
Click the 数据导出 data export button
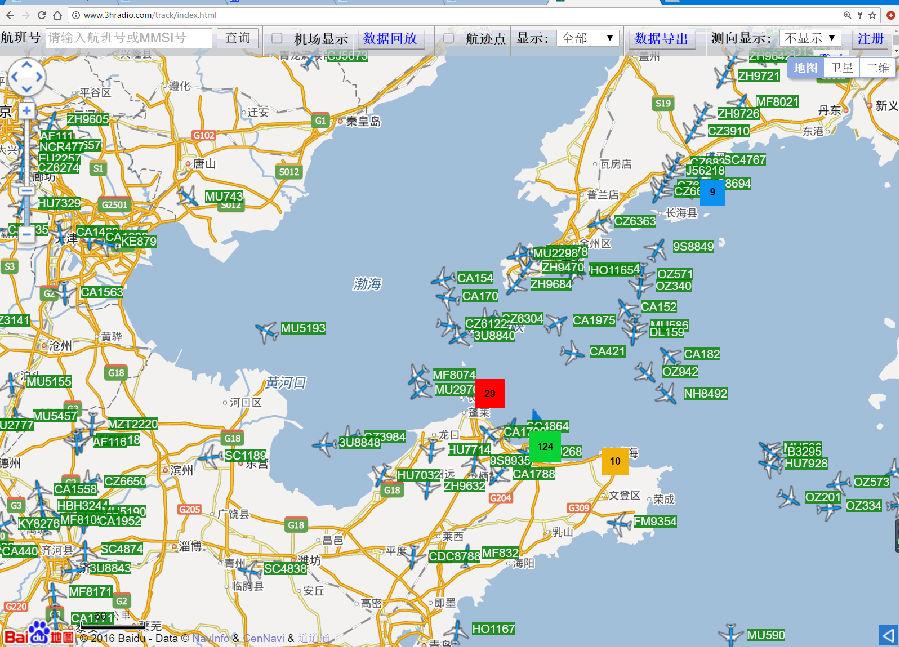(662, 38)
